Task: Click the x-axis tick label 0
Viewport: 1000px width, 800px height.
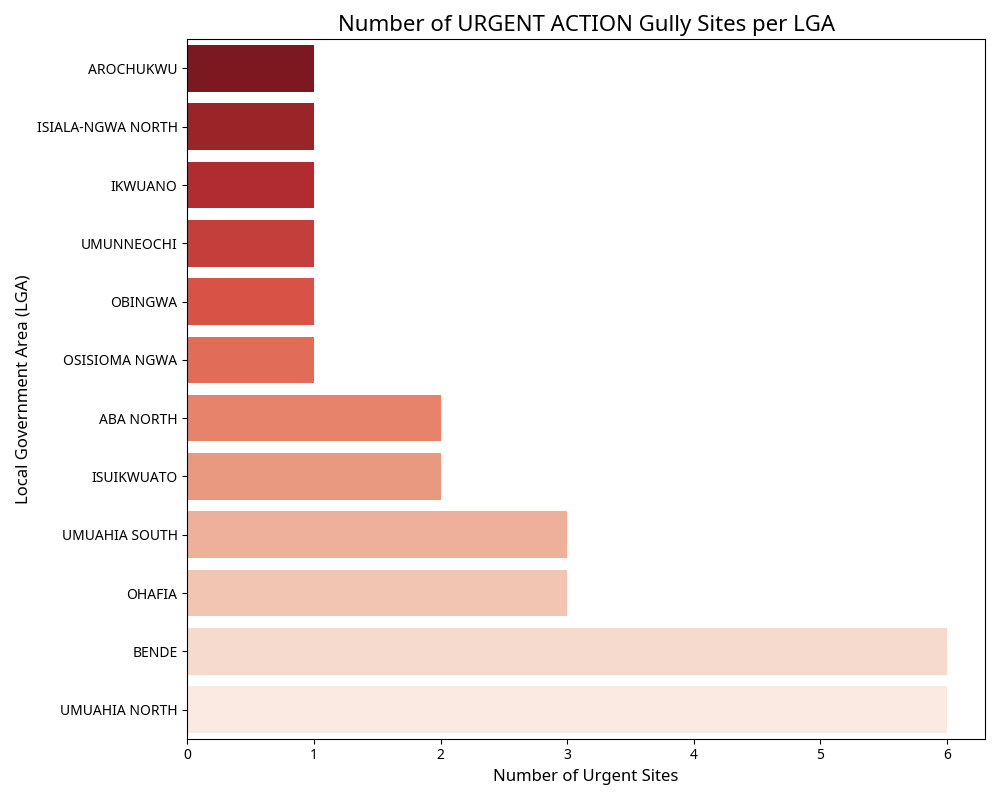Action: coord(187,753)
